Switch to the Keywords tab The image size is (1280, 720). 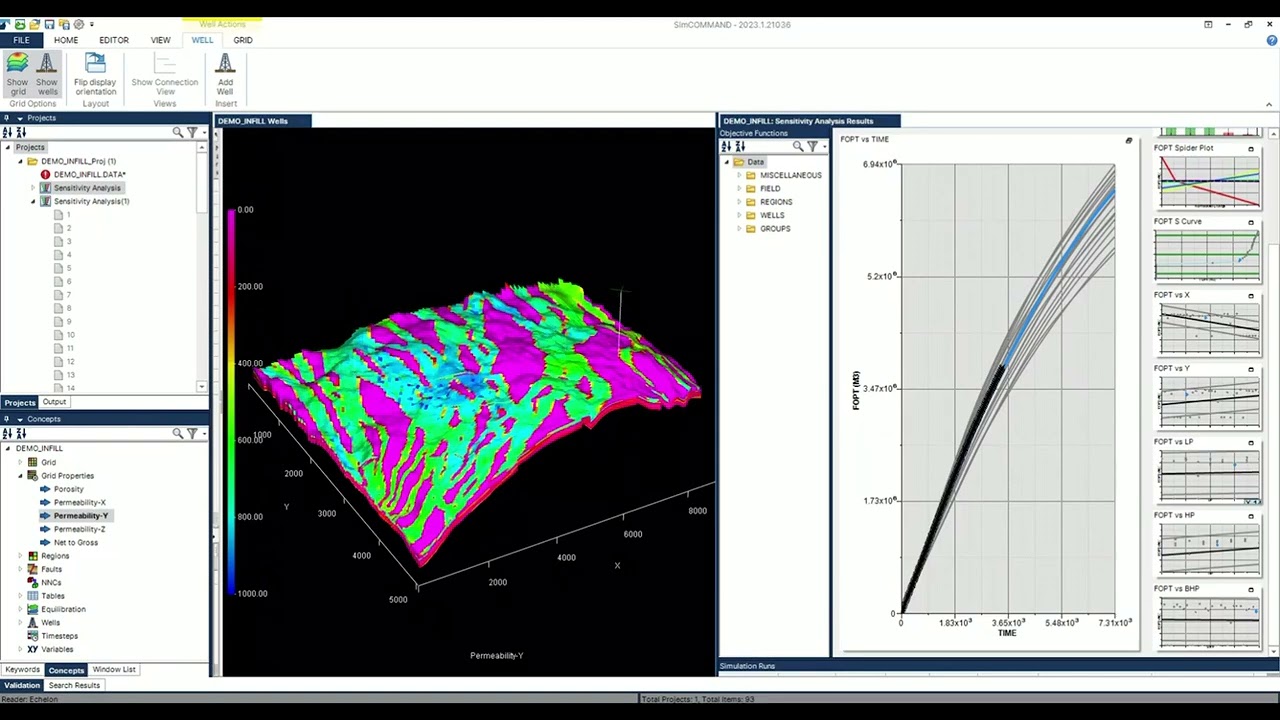point(22,670)
